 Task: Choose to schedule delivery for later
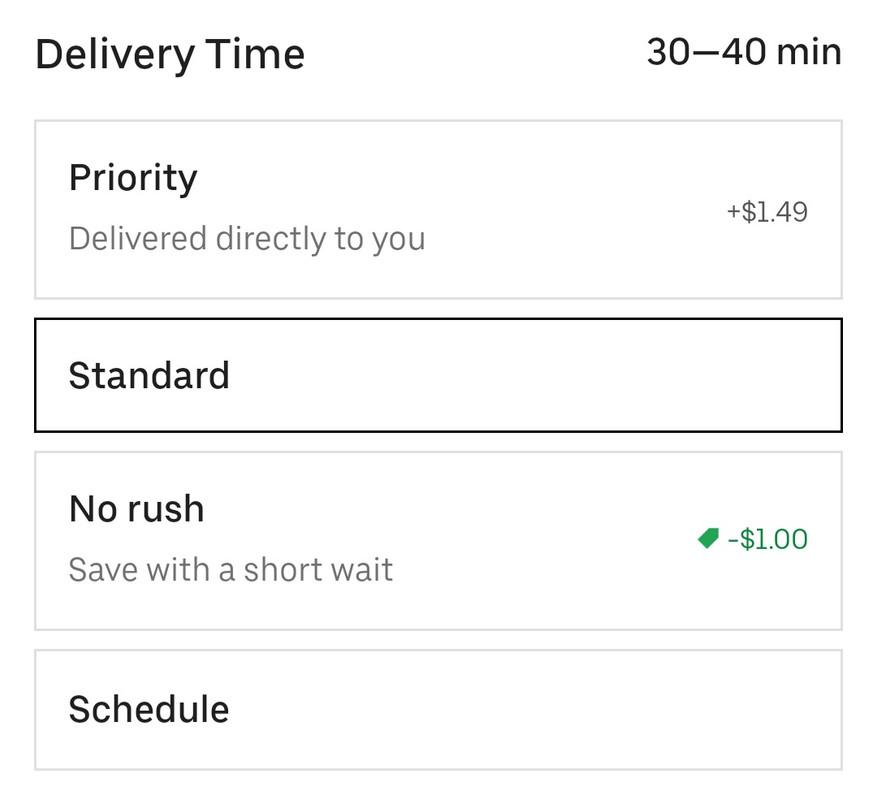[x=438, y=709]
